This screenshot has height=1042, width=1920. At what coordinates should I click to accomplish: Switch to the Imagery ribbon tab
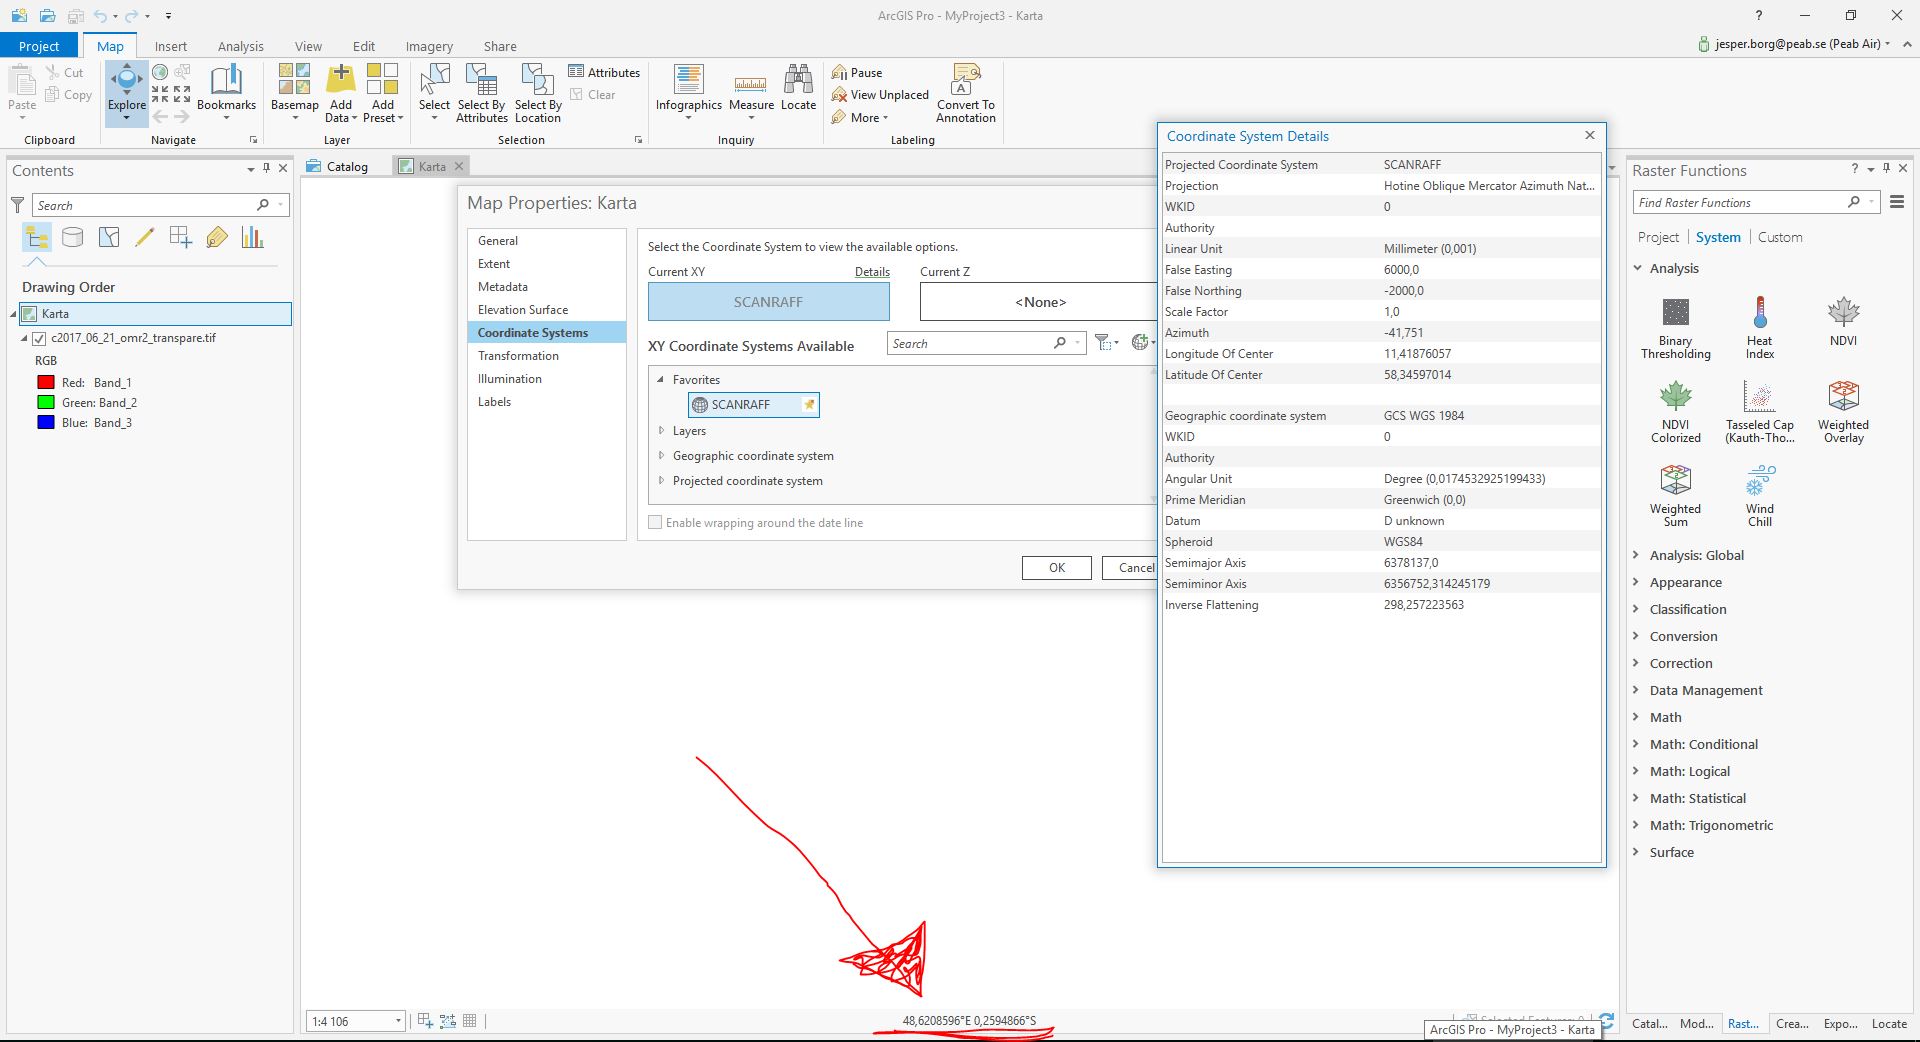click(429, 46)
